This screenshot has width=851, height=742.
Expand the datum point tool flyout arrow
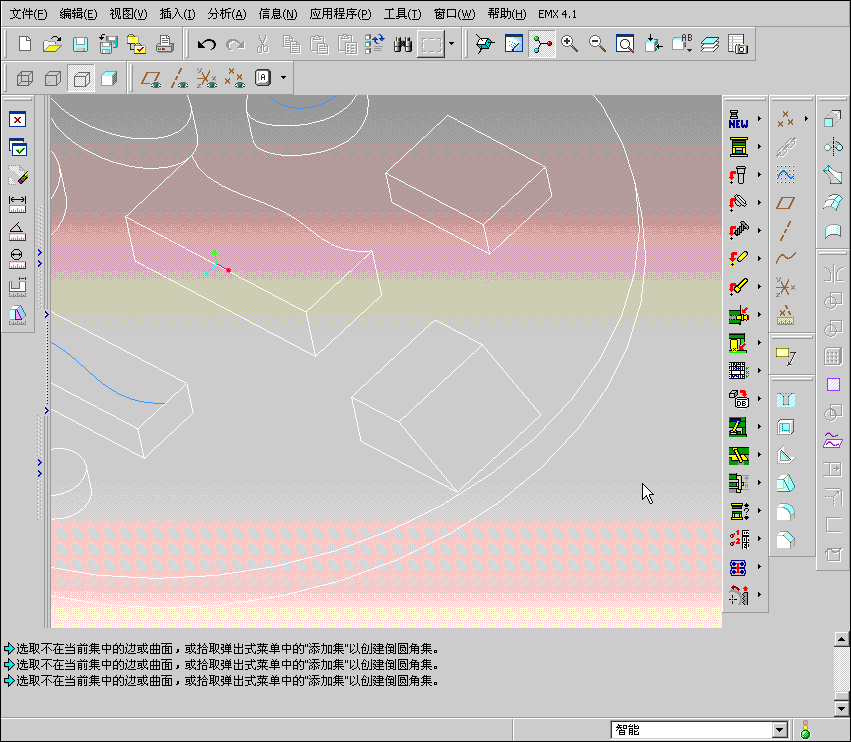807,119
